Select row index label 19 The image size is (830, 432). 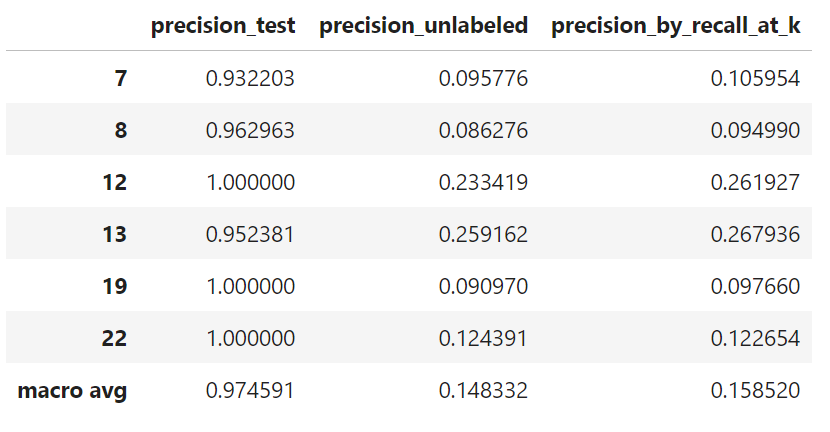point(114,287)
